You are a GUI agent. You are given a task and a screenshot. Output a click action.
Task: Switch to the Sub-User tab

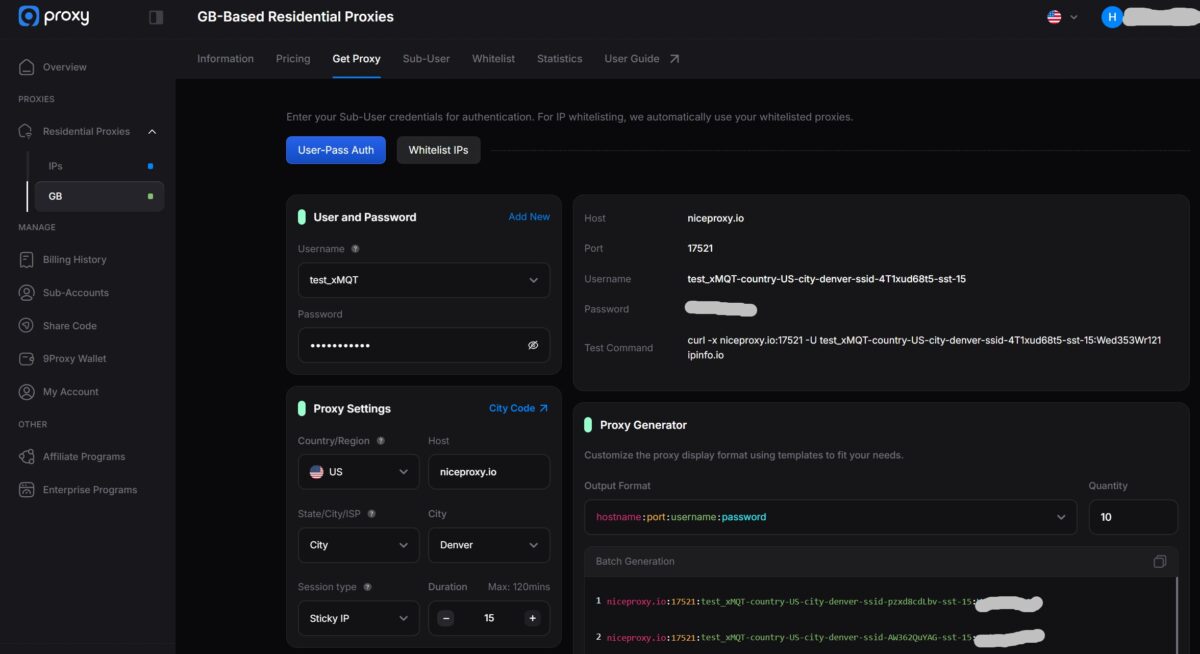[426, 59]
